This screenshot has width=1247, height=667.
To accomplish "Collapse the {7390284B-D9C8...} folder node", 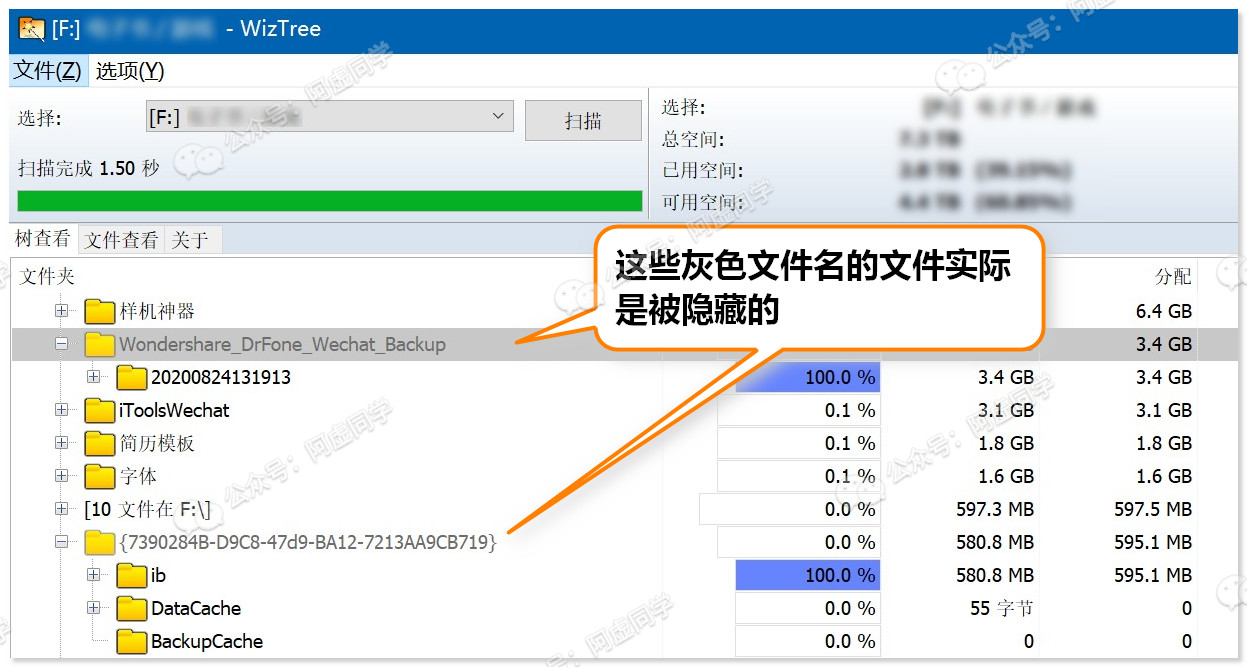I will [x=62, y=542].
